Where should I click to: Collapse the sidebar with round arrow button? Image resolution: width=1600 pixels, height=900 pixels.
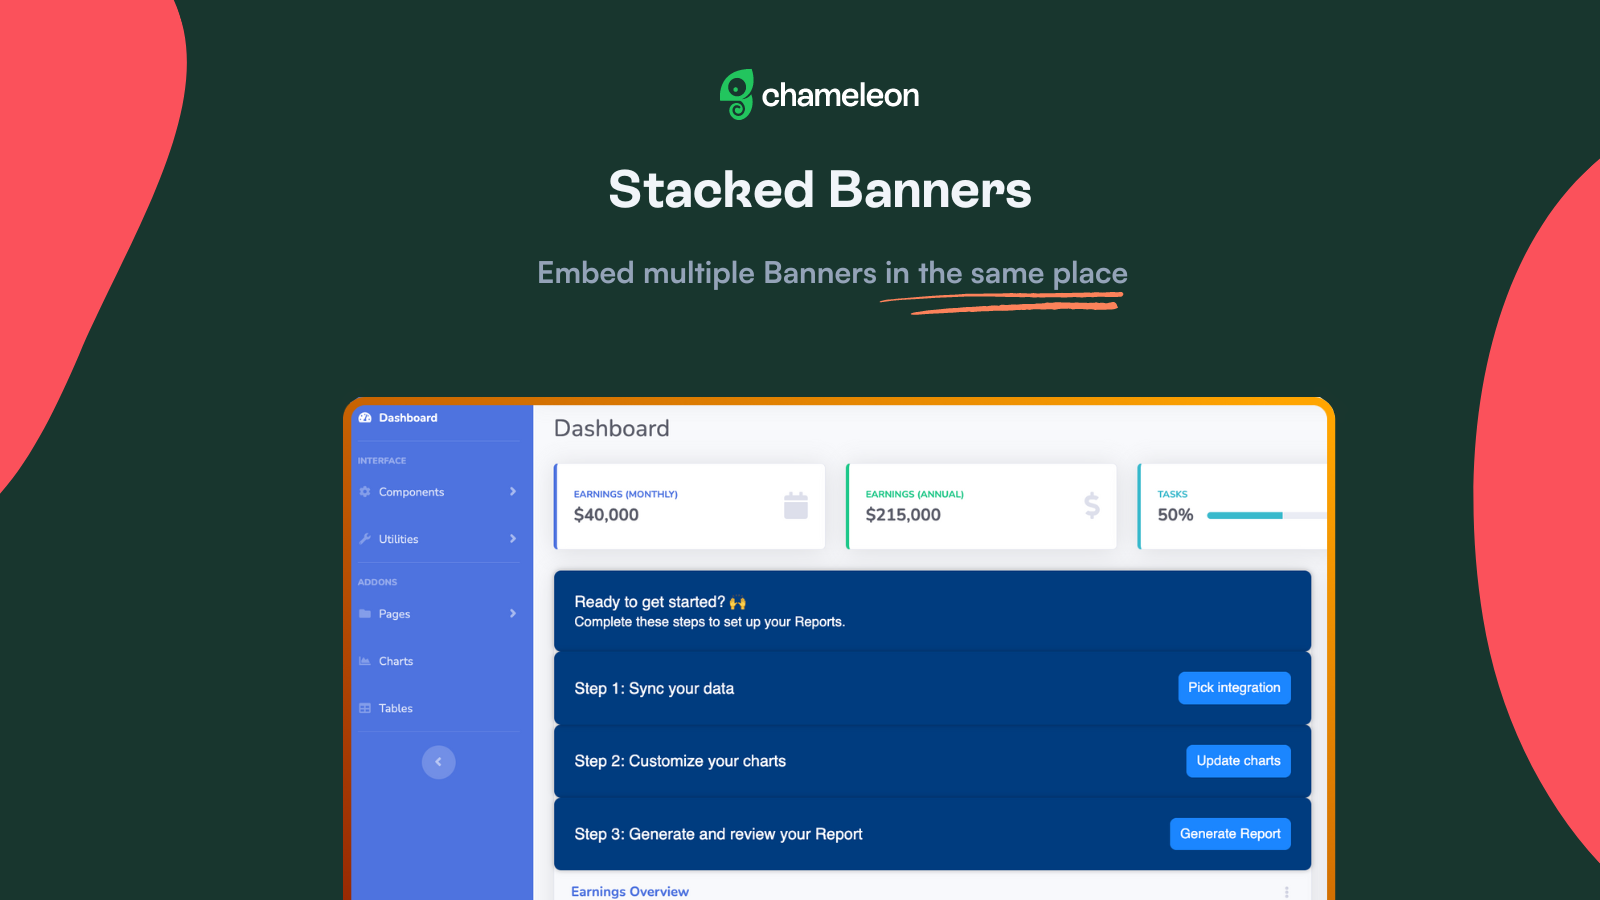(438, 762)
